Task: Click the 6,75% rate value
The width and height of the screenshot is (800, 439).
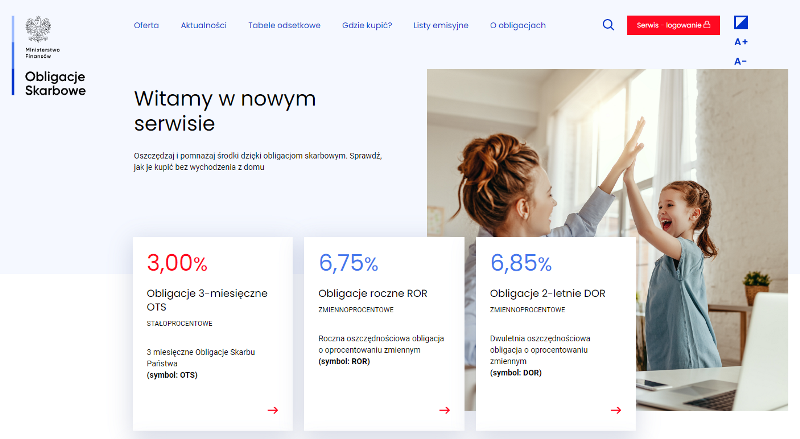Action: click(x=348, y=263)
